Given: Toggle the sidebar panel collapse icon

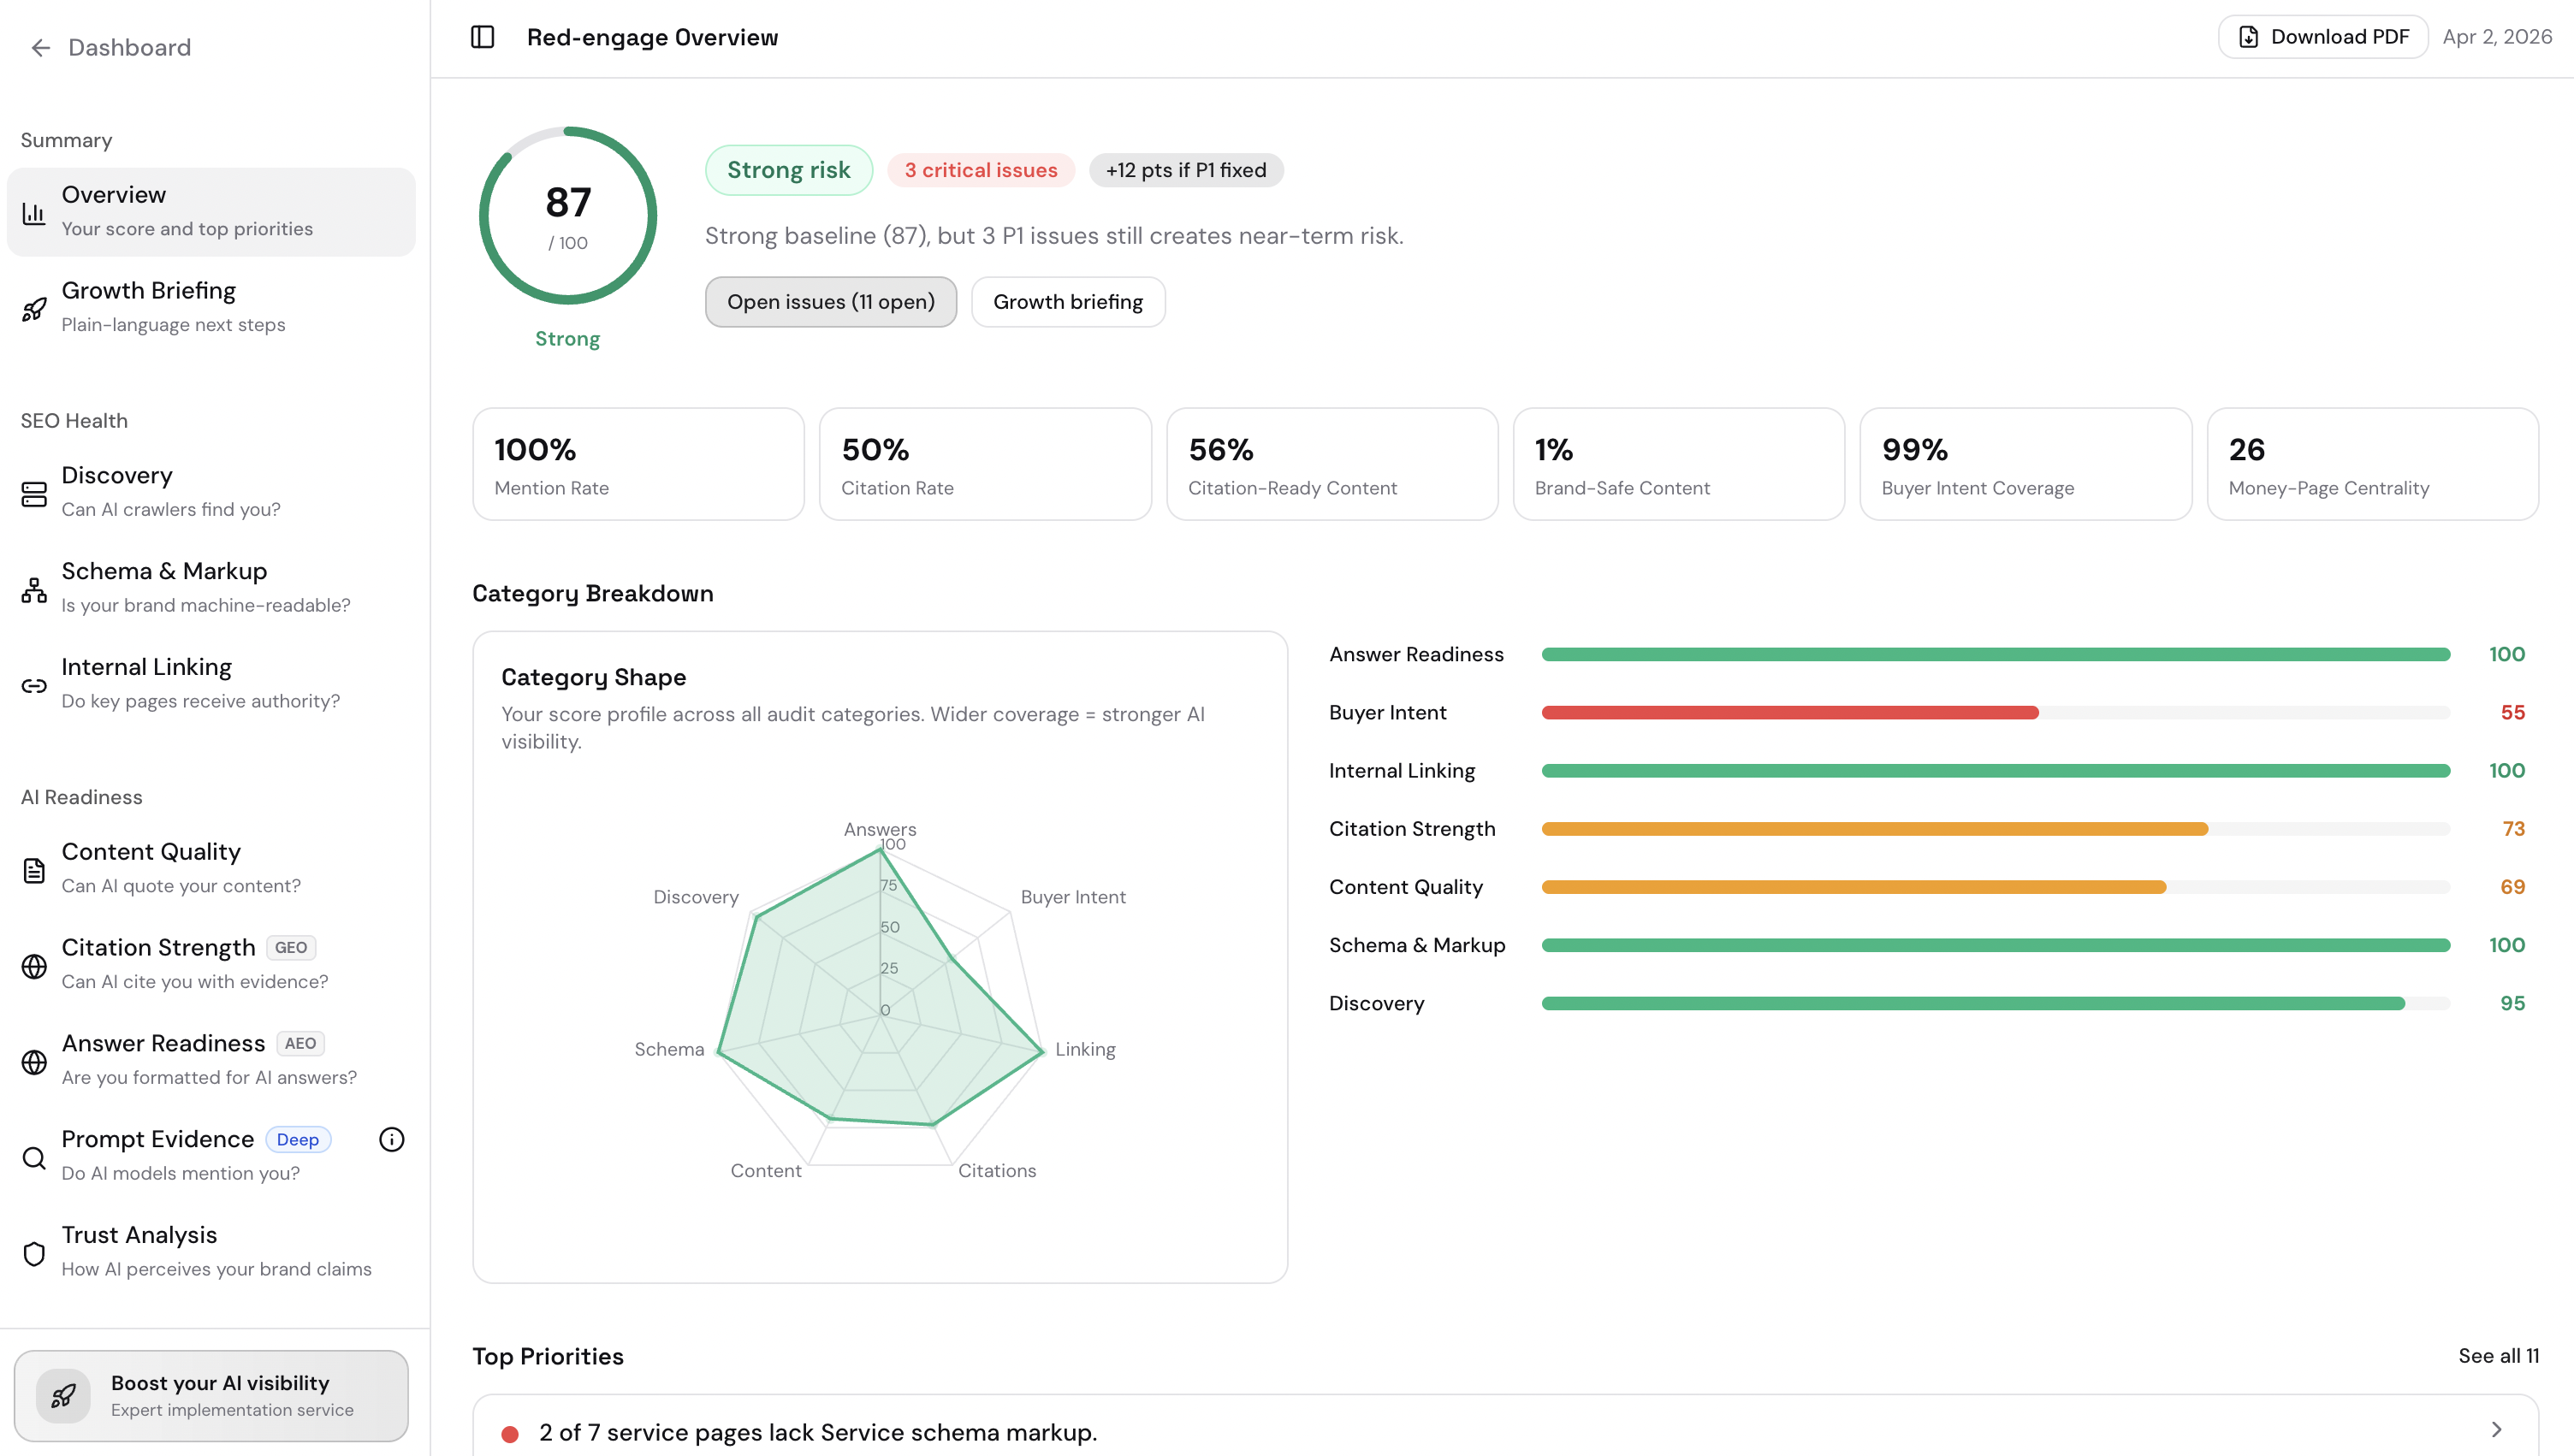Looking at the screenshot, I should coord(481,36).
